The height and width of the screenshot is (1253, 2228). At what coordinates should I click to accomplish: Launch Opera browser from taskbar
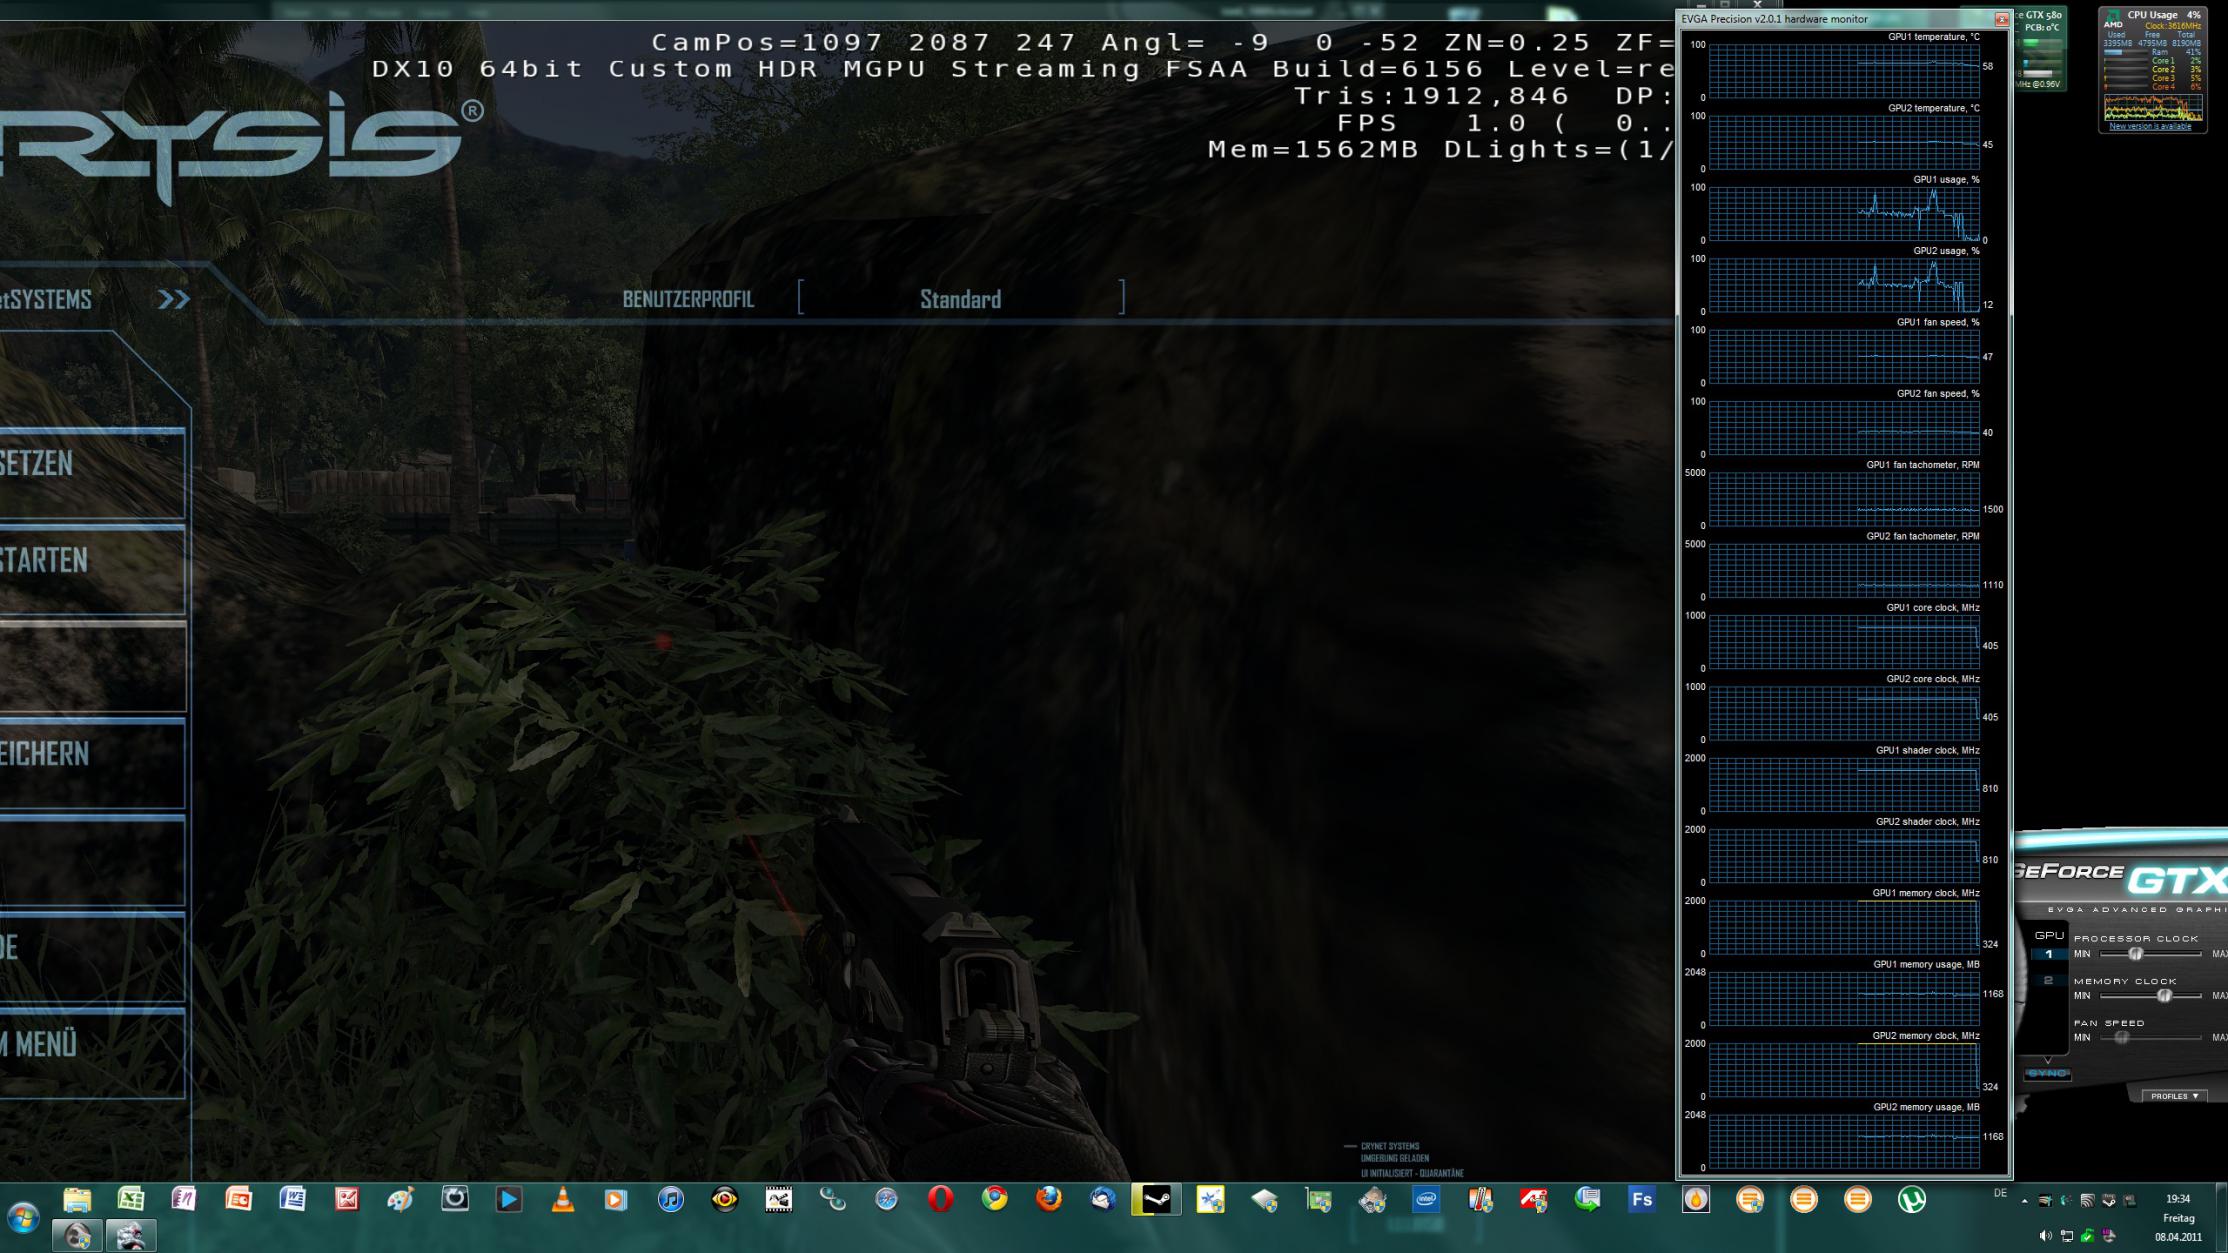click(940, 1199)
